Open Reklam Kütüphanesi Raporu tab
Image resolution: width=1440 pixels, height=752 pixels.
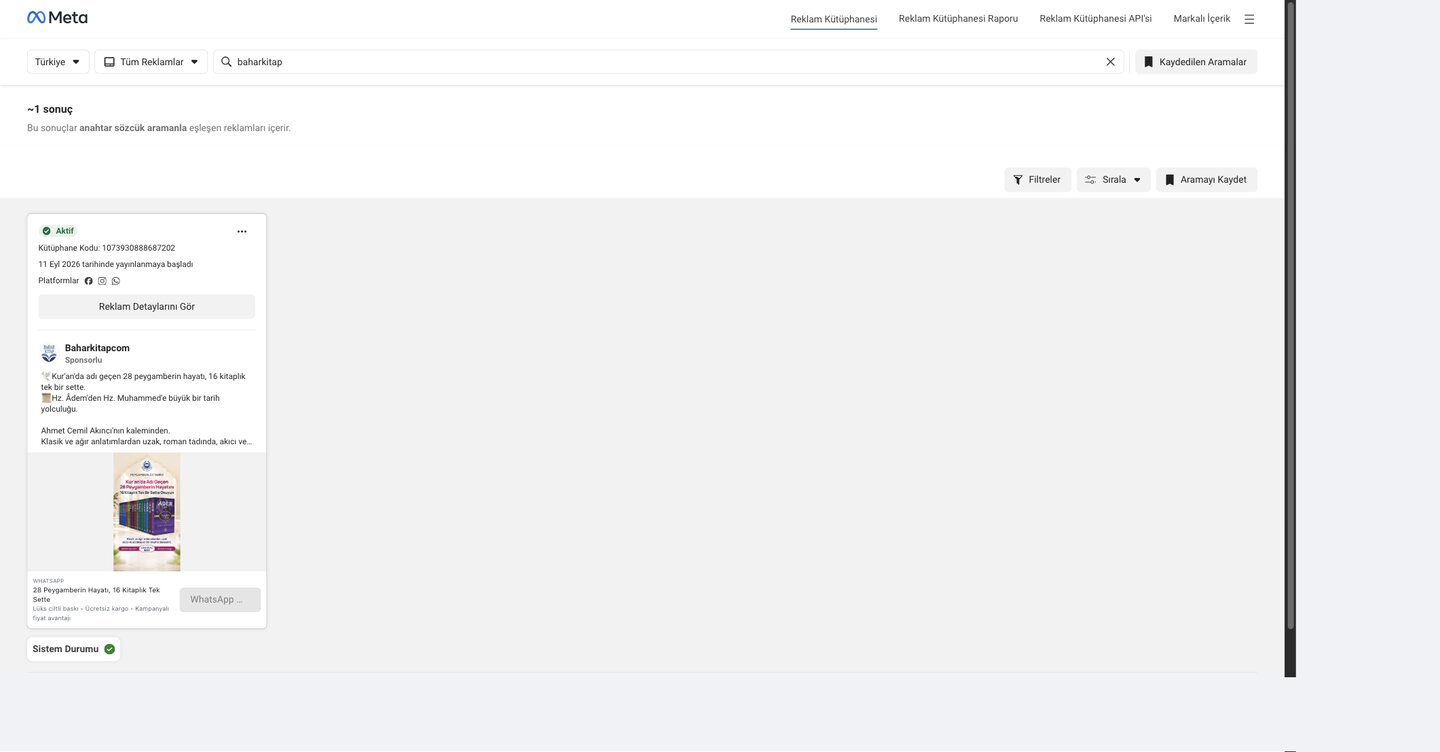click(958, 19)
